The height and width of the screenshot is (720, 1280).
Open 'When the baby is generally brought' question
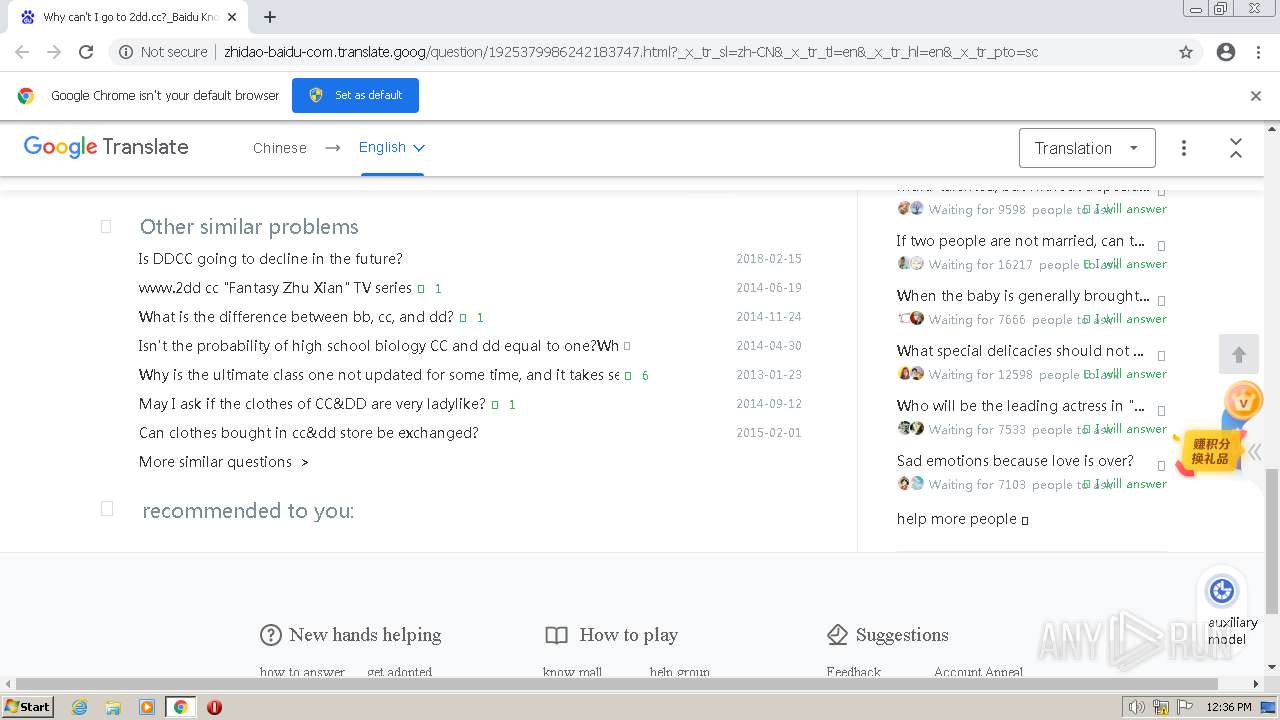coord(1023,295)
